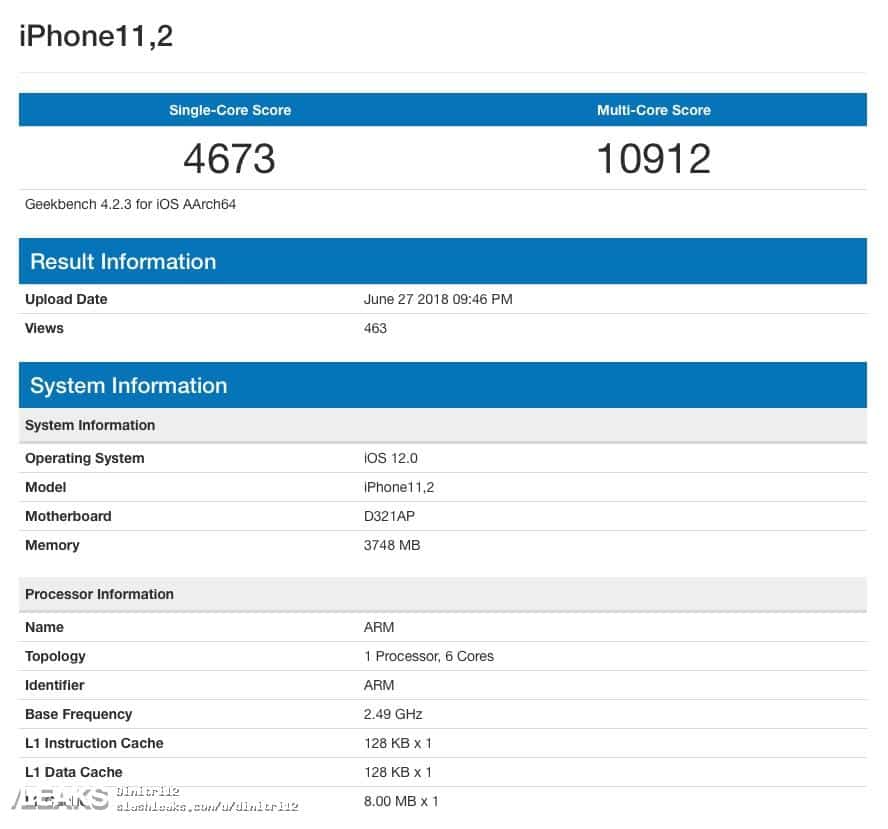Click the D321AP motherboard entry
This screenshot has width=888, height=829.
tap(387, 516)
